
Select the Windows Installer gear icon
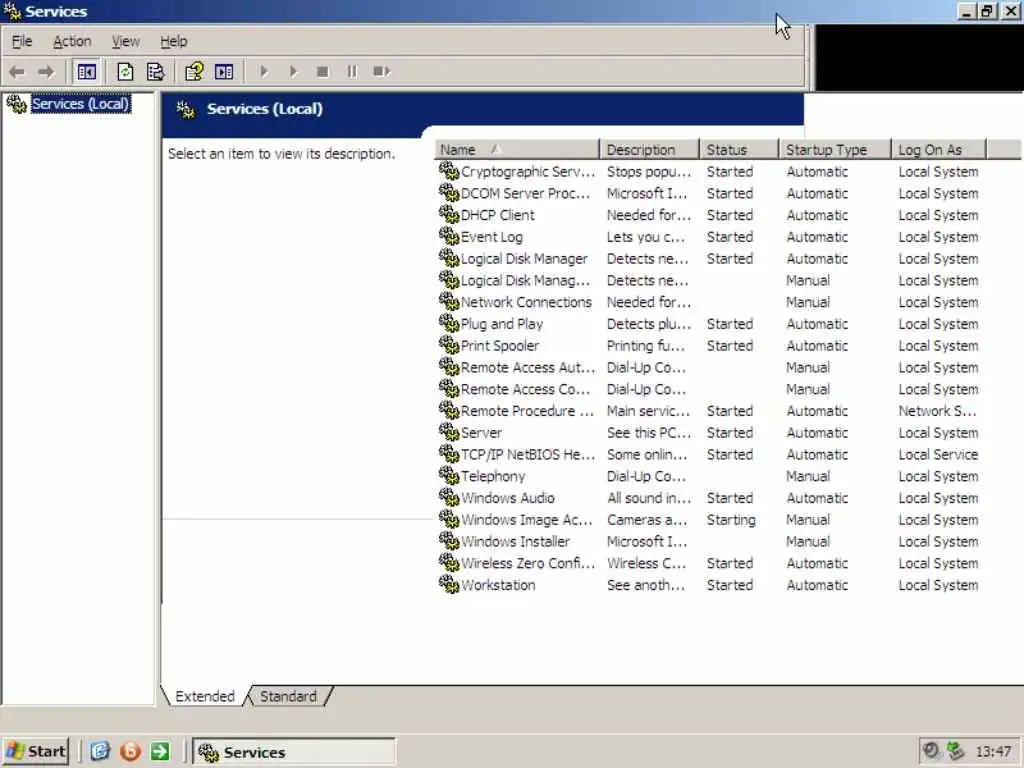[x=449, y=541]
